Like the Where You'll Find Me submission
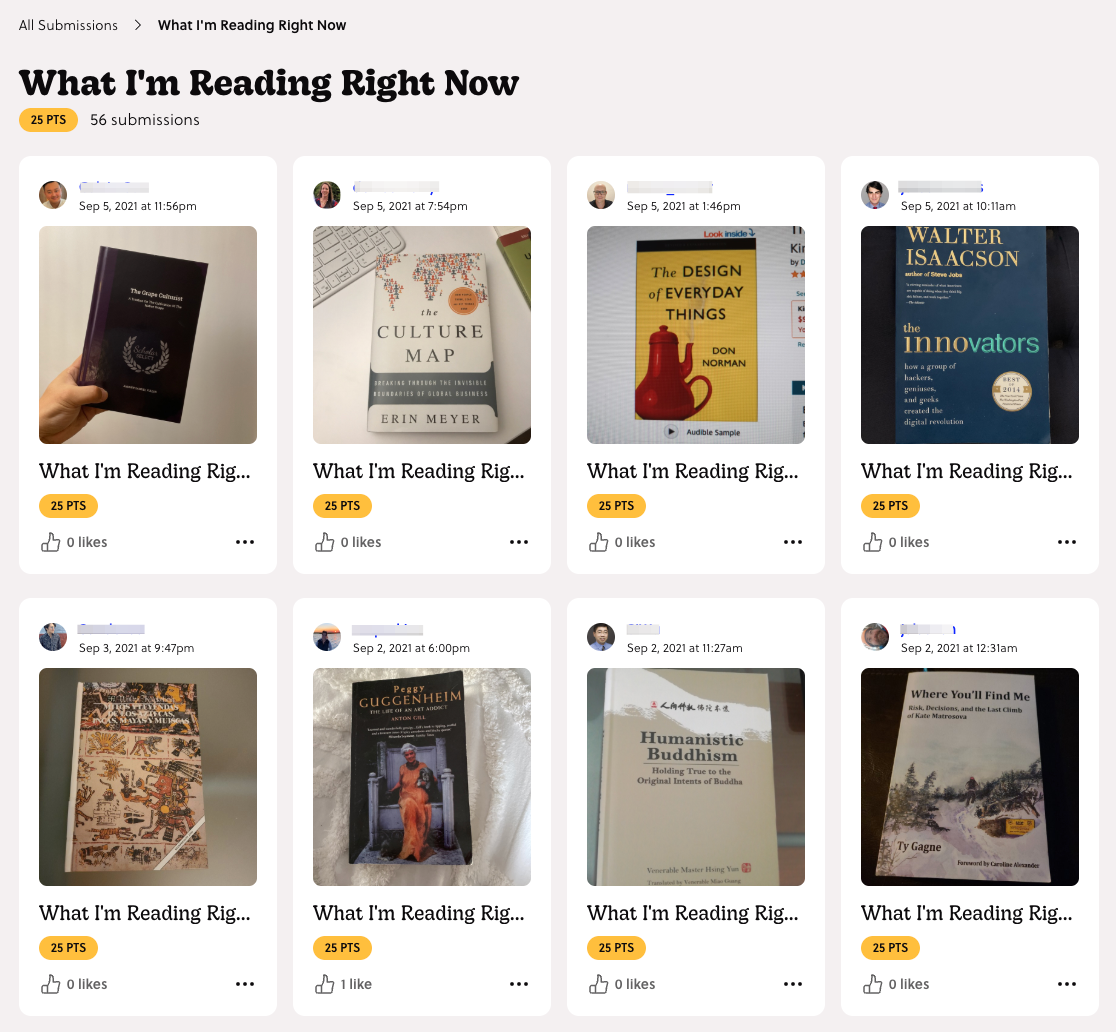Screen dimensions: 1116x1032 [873, 984]
